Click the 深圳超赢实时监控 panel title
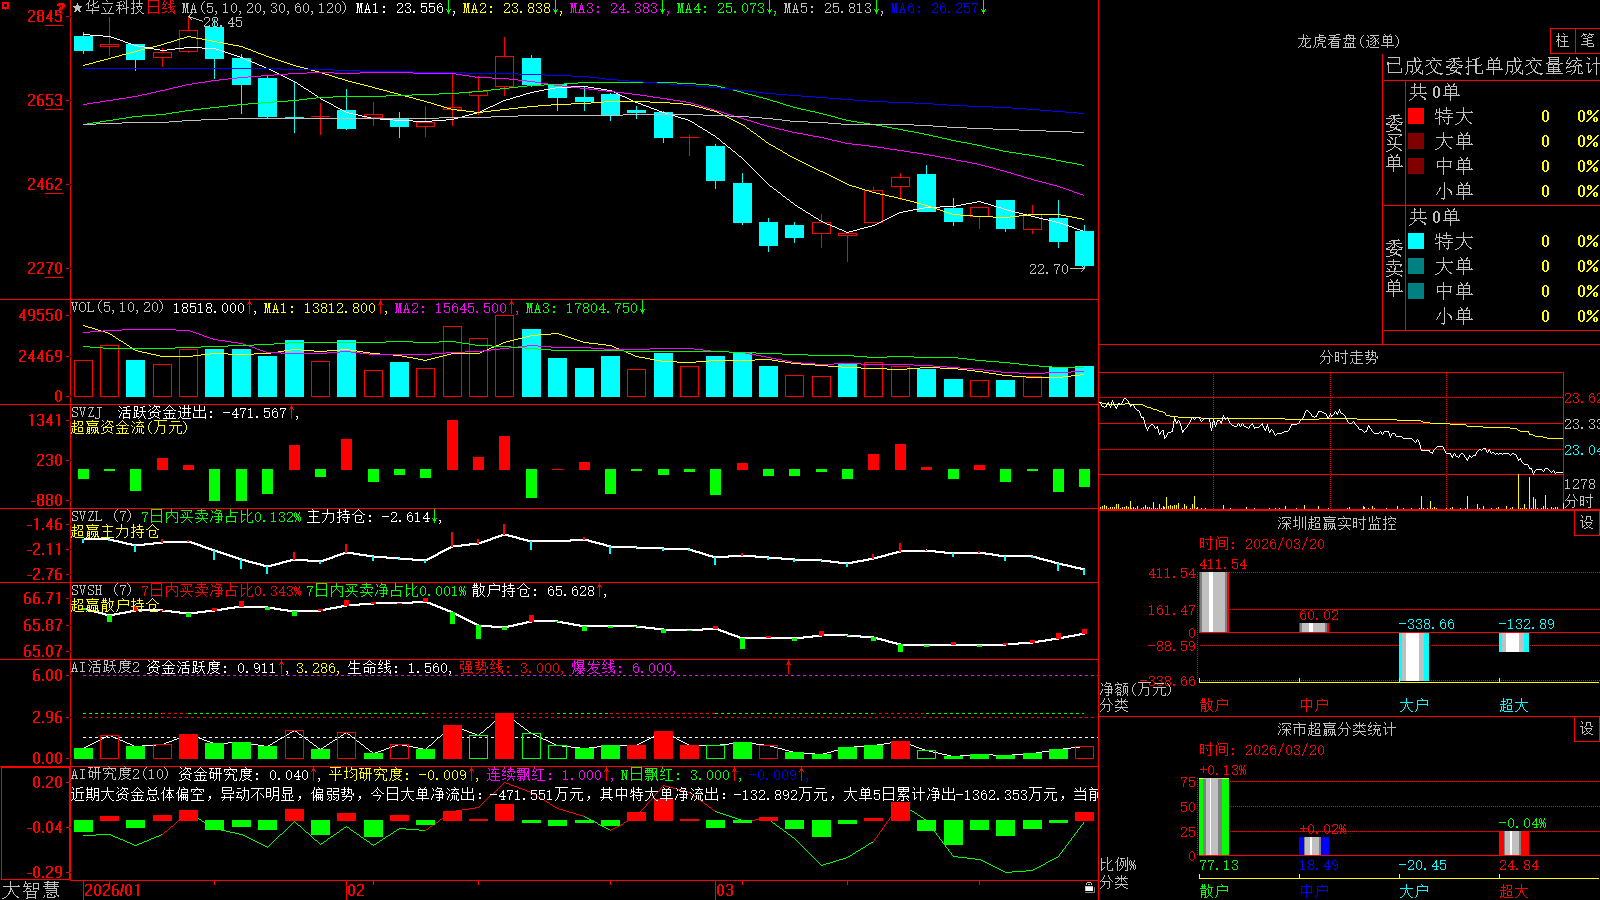 [x=1337, y=523]
